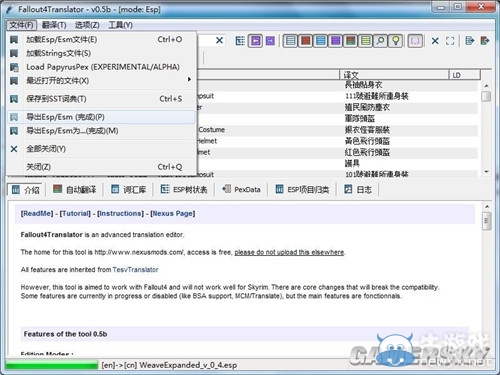Choose 全部关闭(Y) from the menu
500x375 pixels.
pos(101,149)
